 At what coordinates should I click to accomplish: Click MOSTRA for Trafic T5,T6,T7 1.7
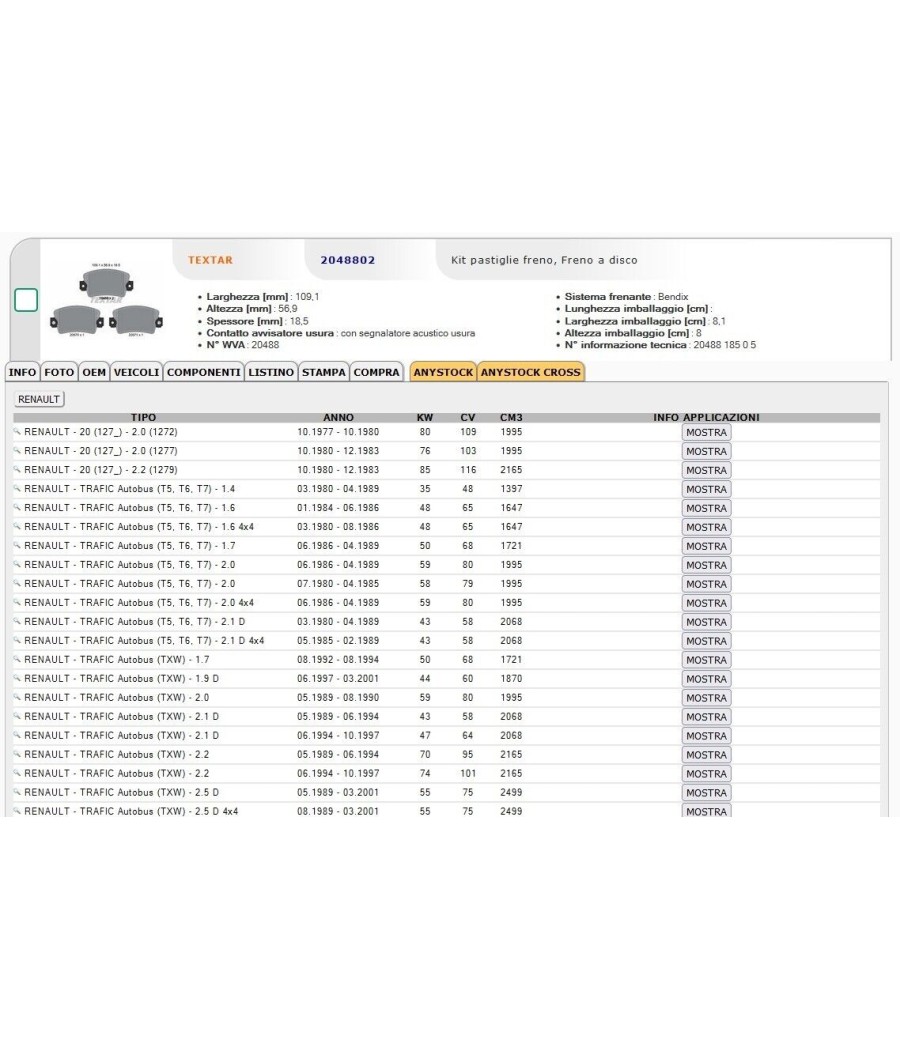click(x=706, y=546)
